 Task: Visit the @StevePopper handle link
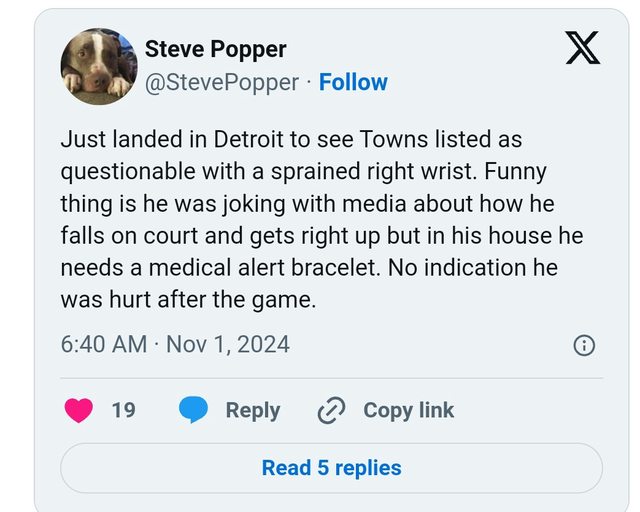point(222,82)
